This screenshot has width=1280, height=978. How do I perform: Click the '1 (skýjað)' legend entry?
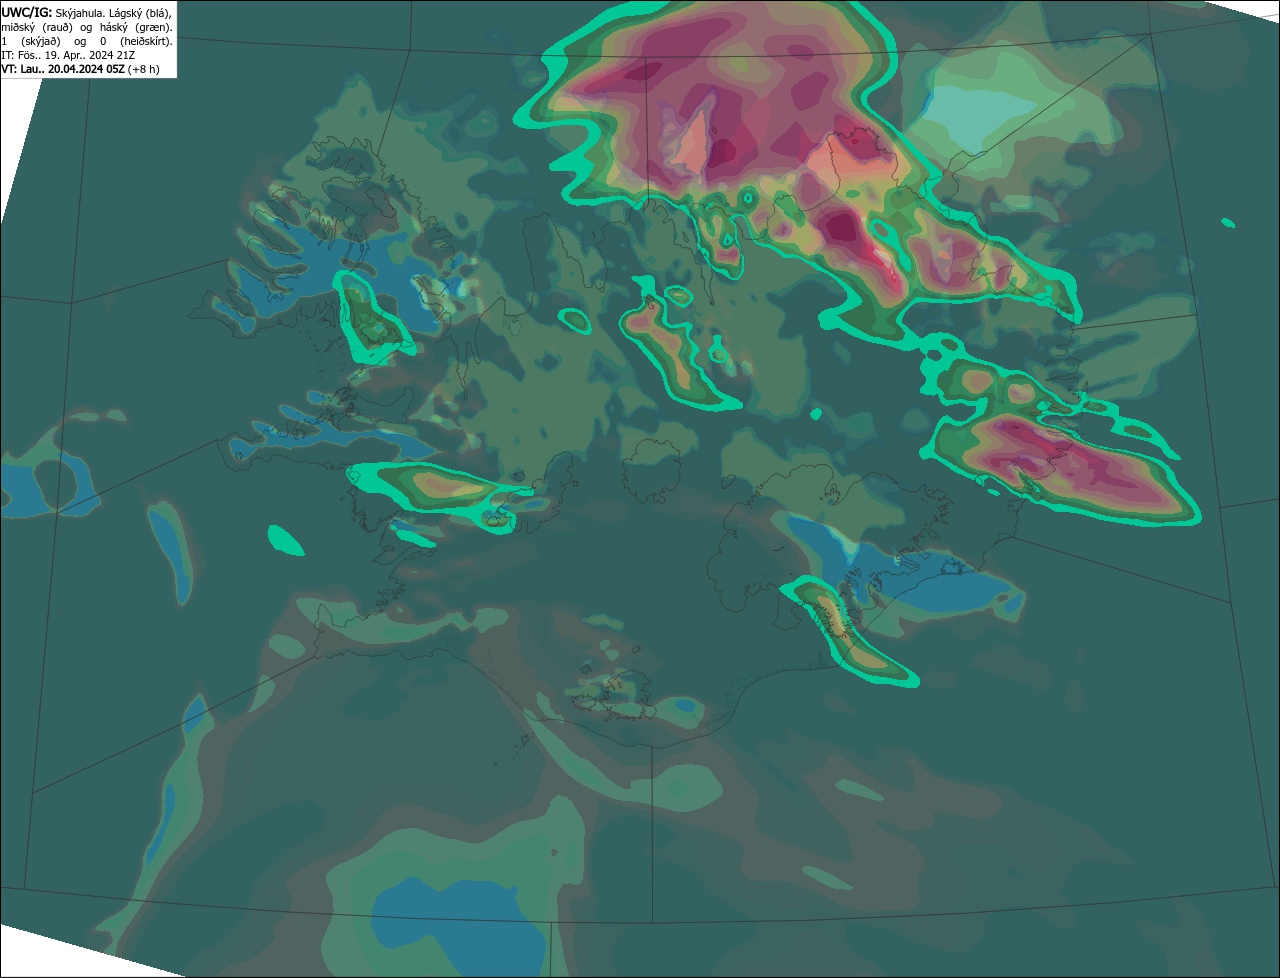(31, 42)
